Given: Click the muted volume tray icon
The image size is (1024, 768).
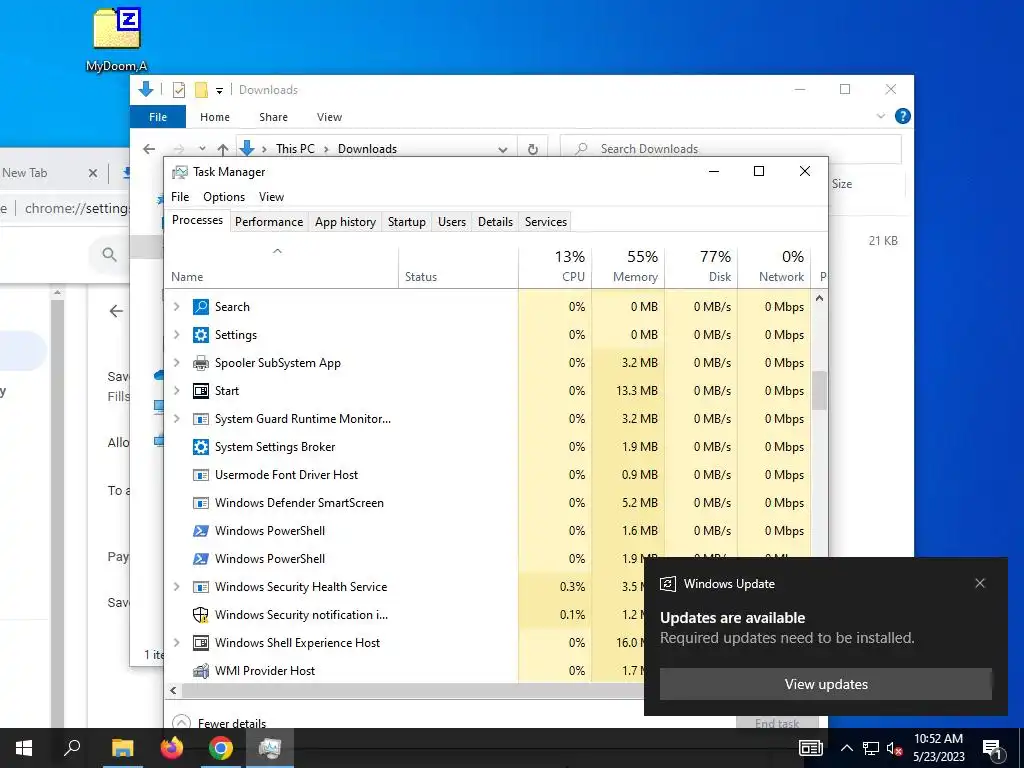Looking at the screenshot, I should (894, 748).
